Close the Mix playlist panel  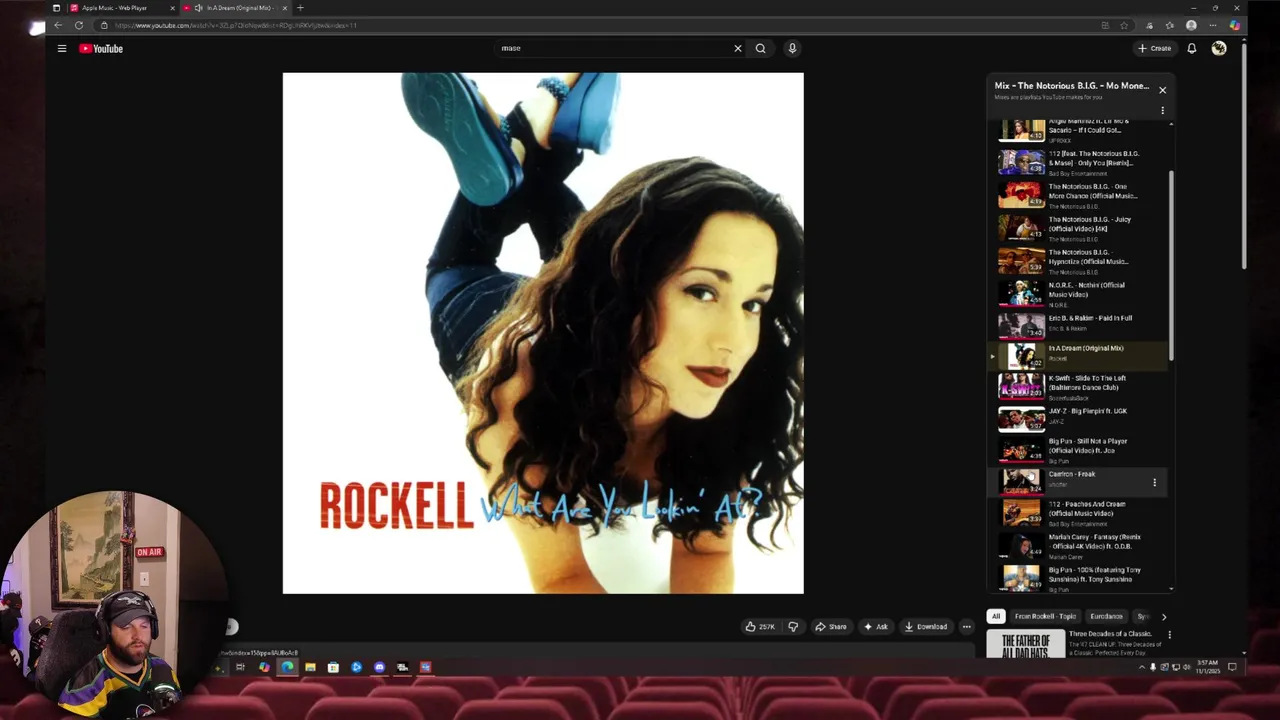pyautogui.click(x=1162, y=90)
